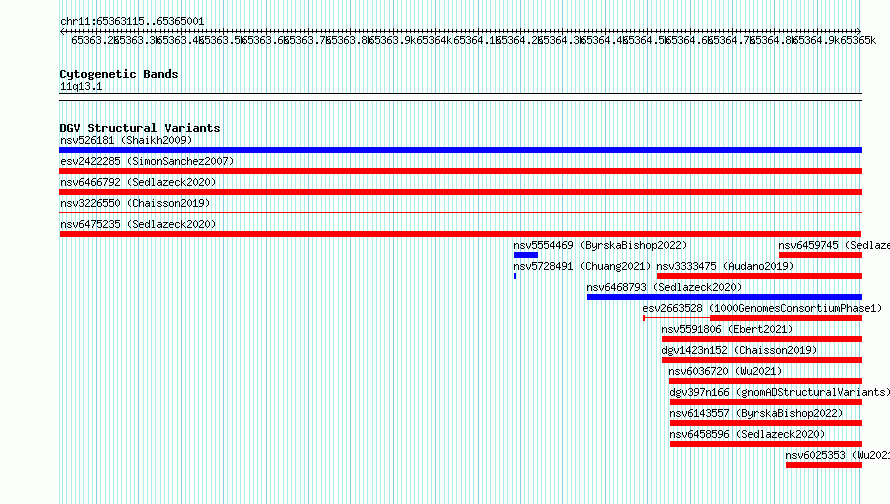Click the chr11:65363115..65365001 region label
Image resolution: width=890 pixels, height=504 pixels.
coord(132,21)
